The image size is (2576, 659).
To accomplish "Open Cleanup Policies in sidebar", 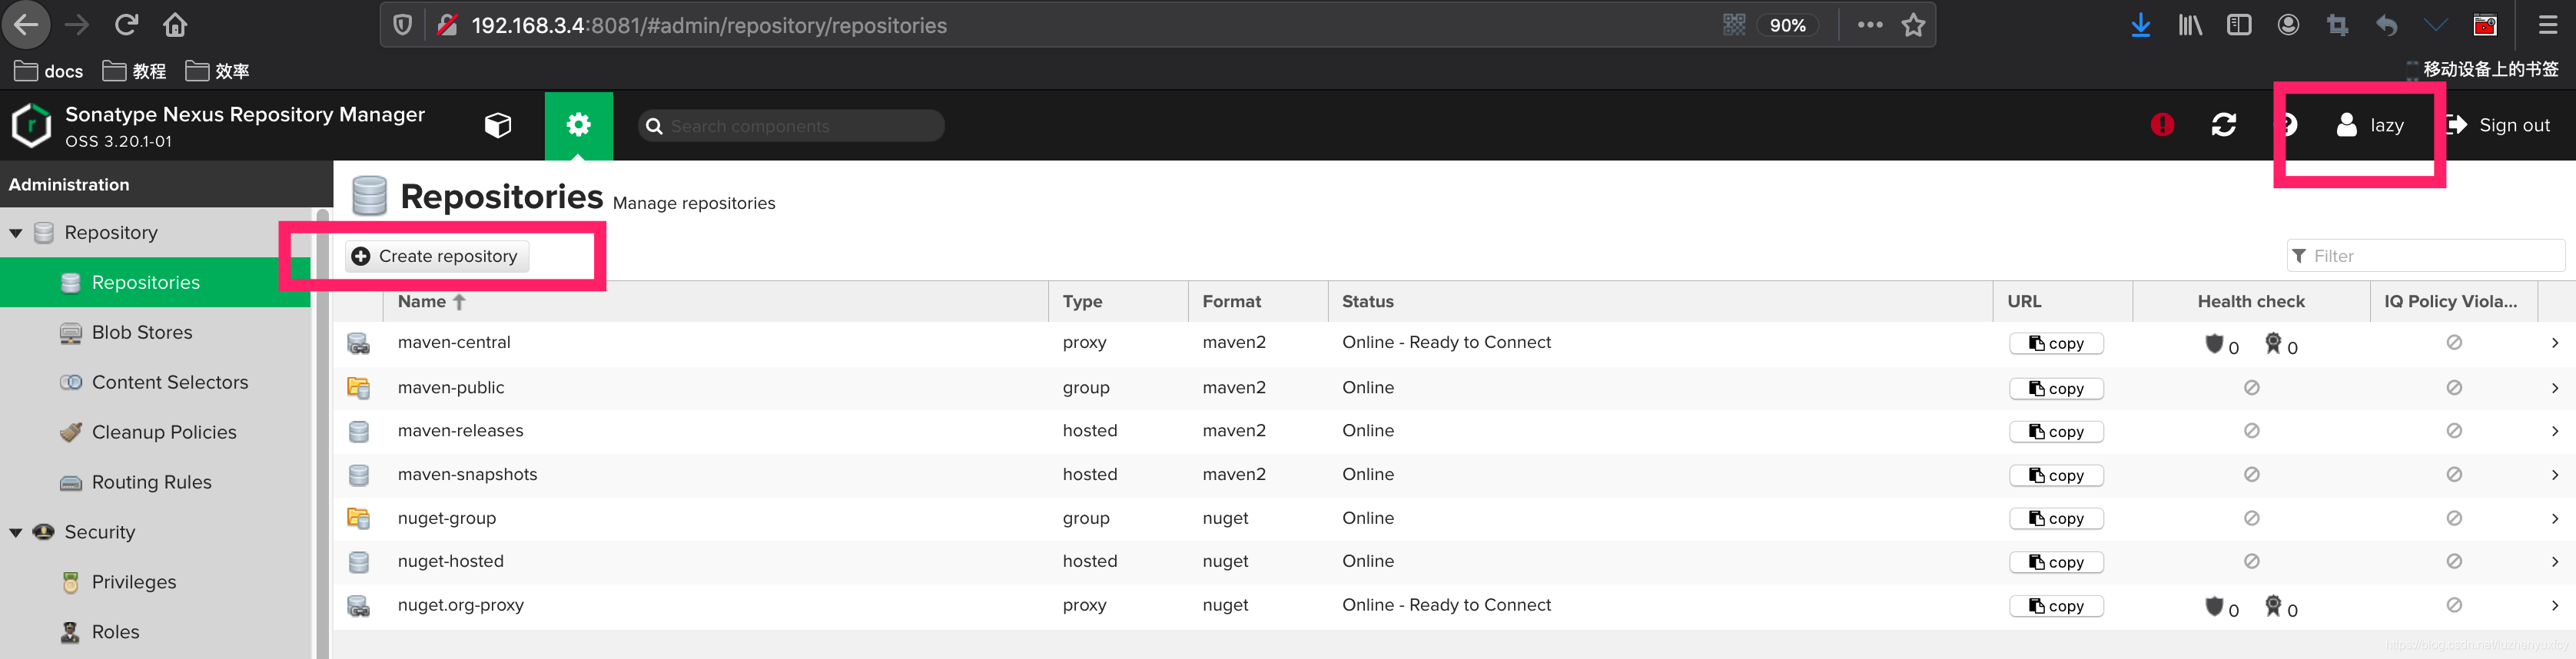I will 164,433.
